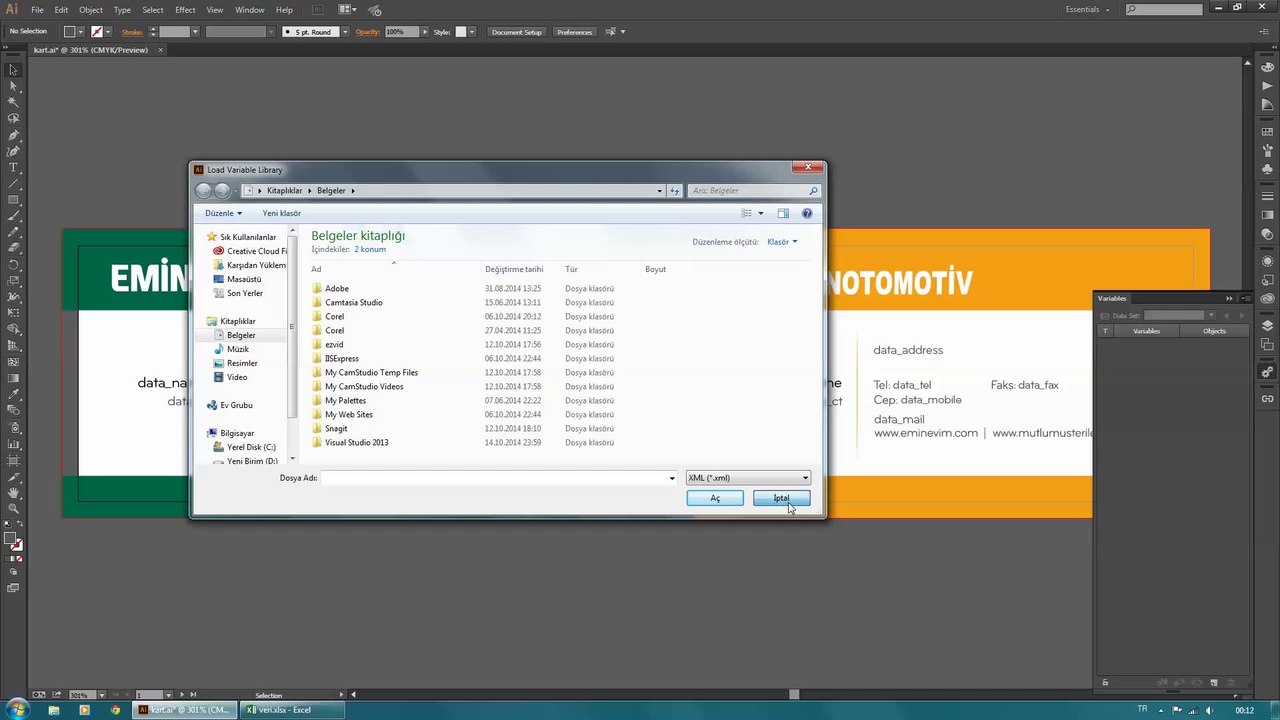The image size is (1280, 720).
Task: Click the İptal button to cancel
Action: pos(781,498)
